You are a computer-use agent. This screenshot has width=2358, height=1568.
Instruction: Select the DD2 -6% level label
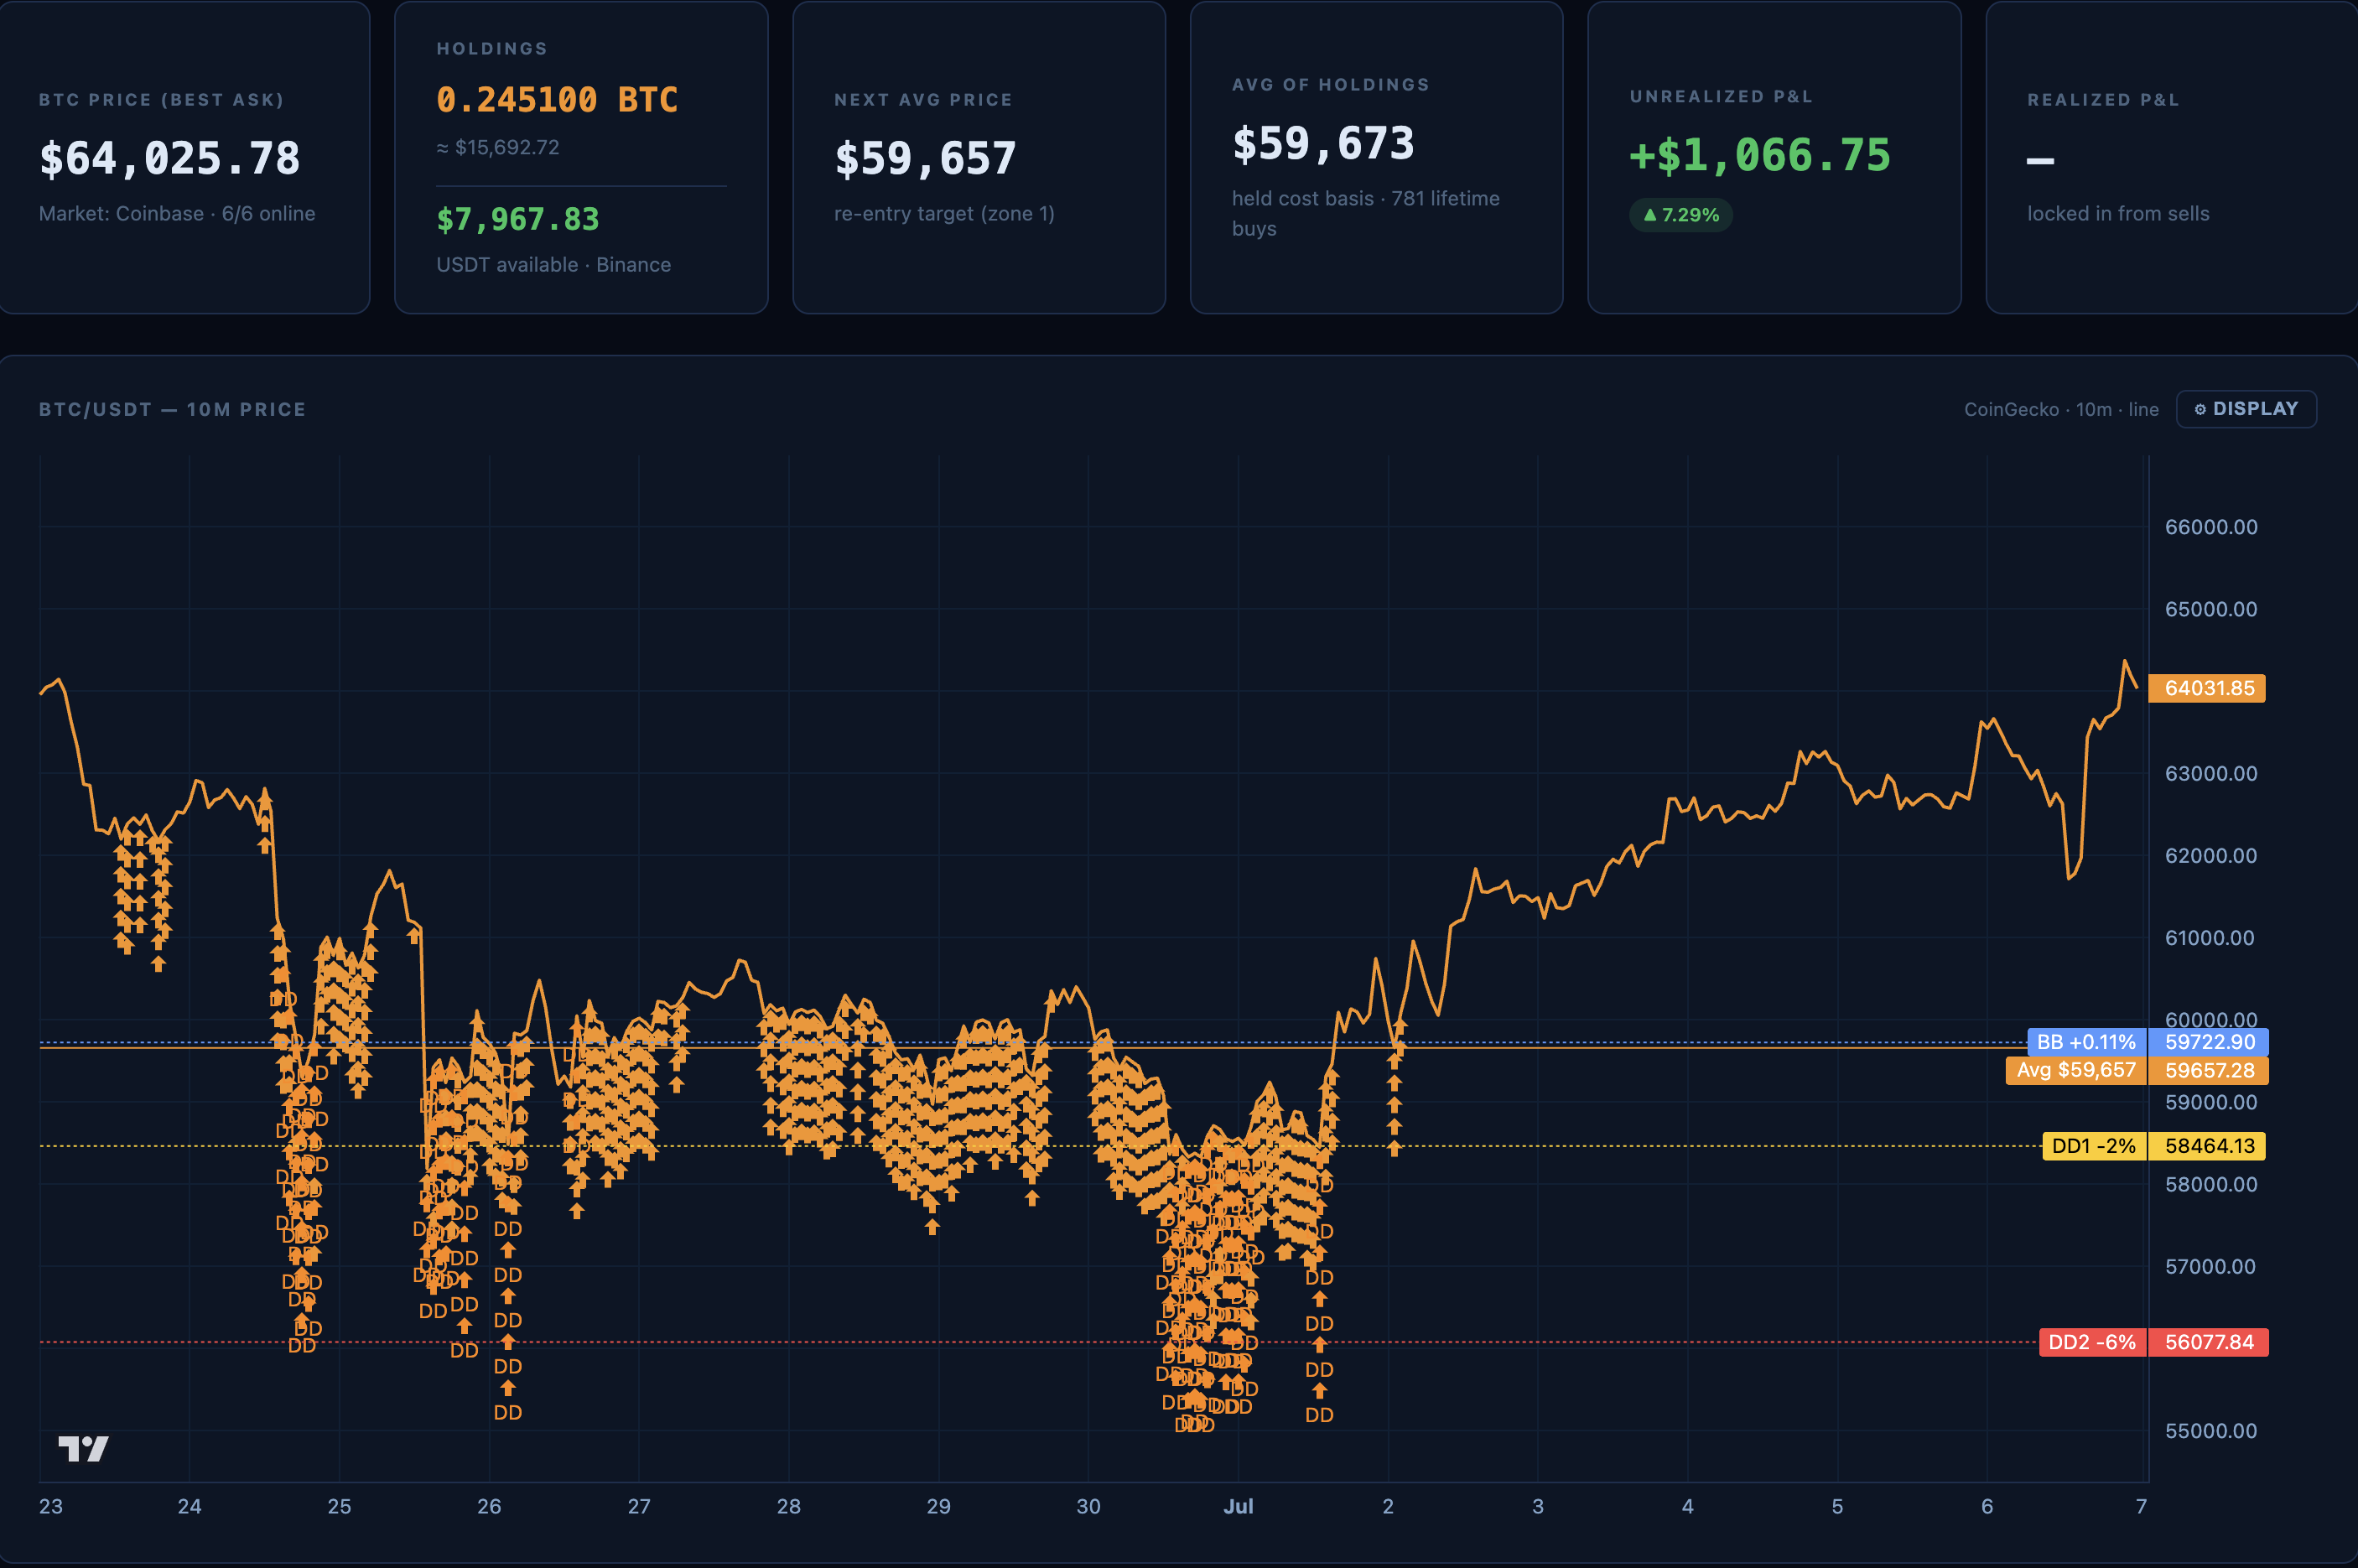pyautogui.click(x=2092, y=1342)
